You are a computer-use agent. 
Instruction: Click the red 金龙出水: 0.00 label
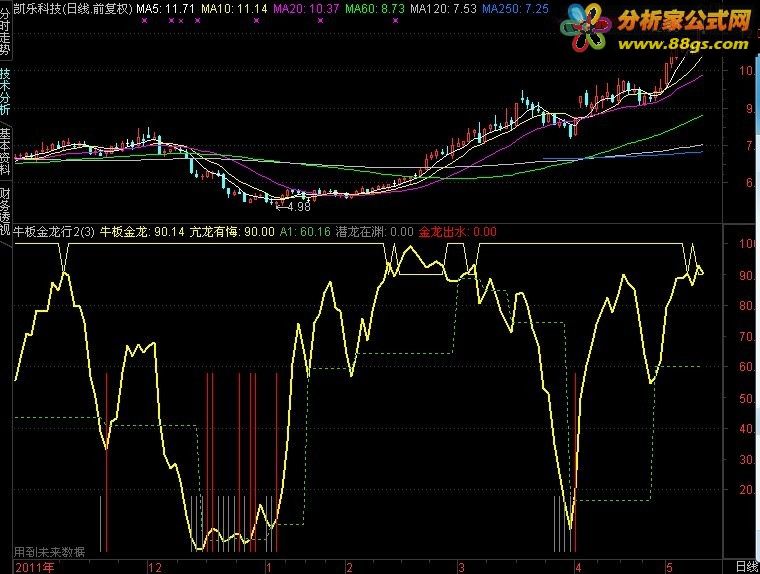point(458,232)
